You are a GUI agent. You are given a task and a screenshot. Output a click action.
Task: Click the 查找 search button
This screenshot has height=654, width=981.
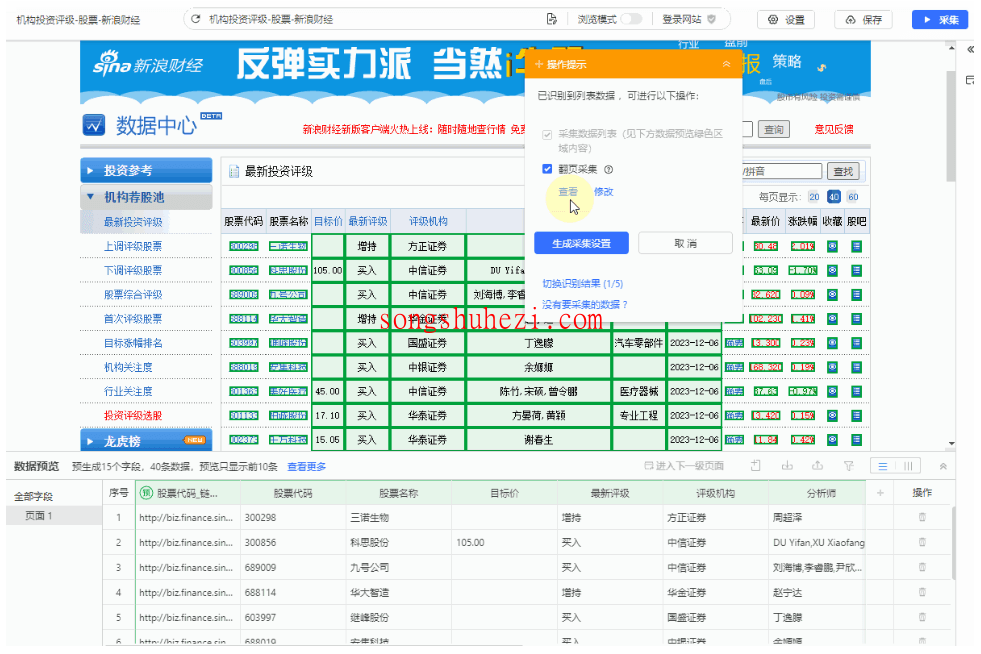[x=843, y=171]
